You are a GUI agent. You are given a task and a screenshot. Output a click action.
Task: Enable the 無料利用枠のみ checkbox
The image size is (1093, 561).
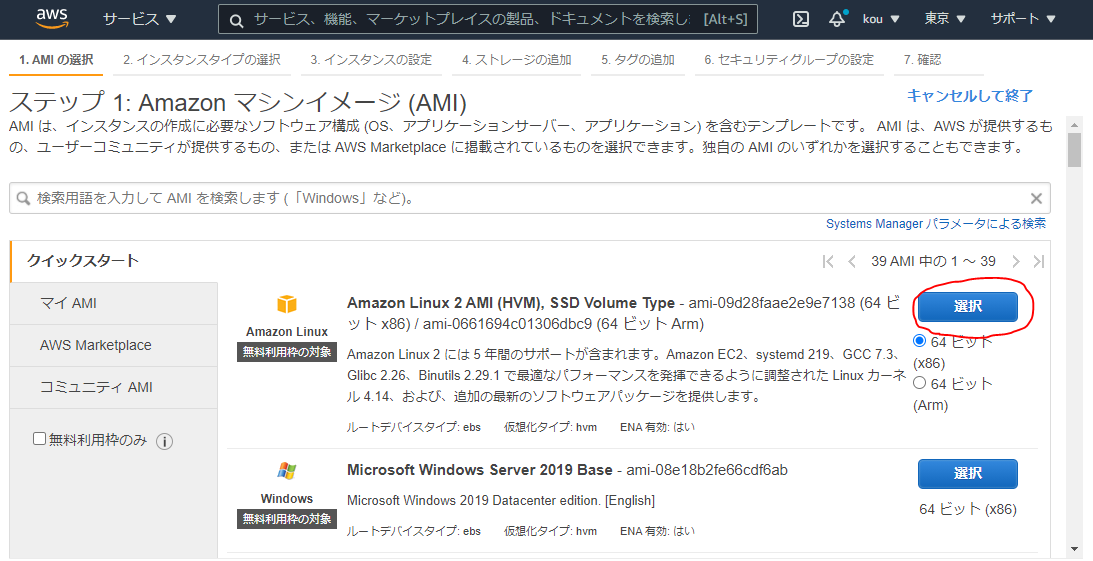40,439
